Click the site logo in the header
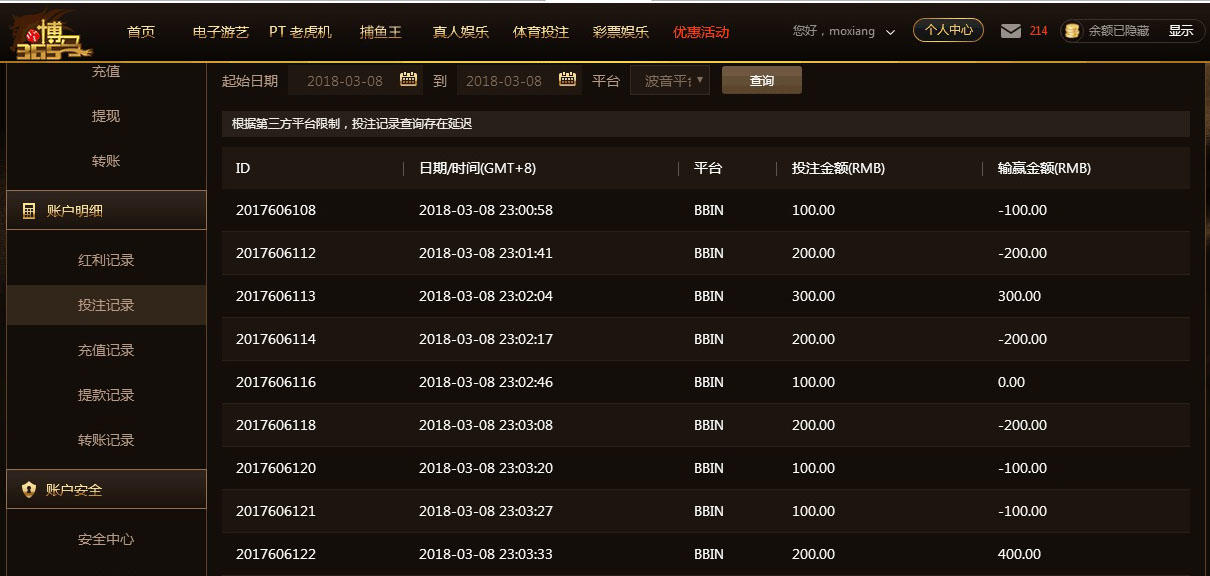This screenshot has height=576, width=1210. point(50,32)
